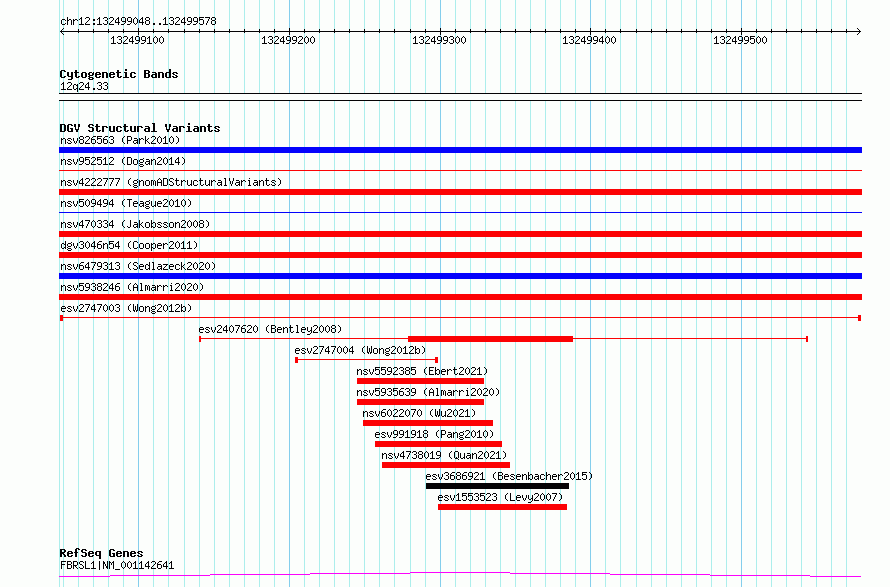Click the esv2747003 (Wong2012b) label
This screenshot has height=587, width=890.
click(x=126, y=308)
